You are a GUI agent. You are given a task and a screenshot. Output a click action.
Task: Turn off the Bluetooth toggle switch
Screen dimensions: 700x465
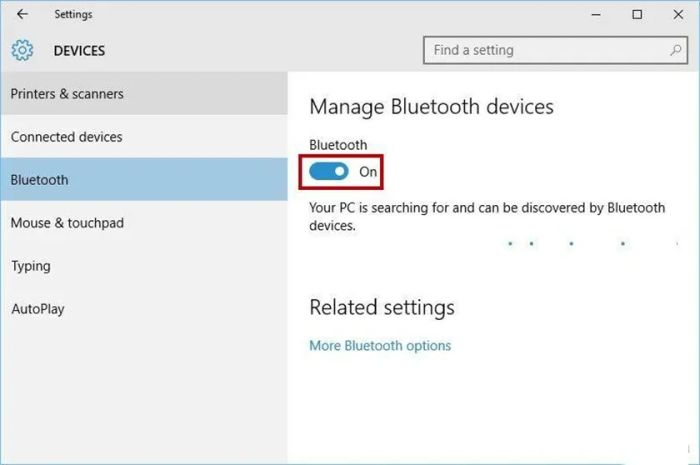coord(329,171)
